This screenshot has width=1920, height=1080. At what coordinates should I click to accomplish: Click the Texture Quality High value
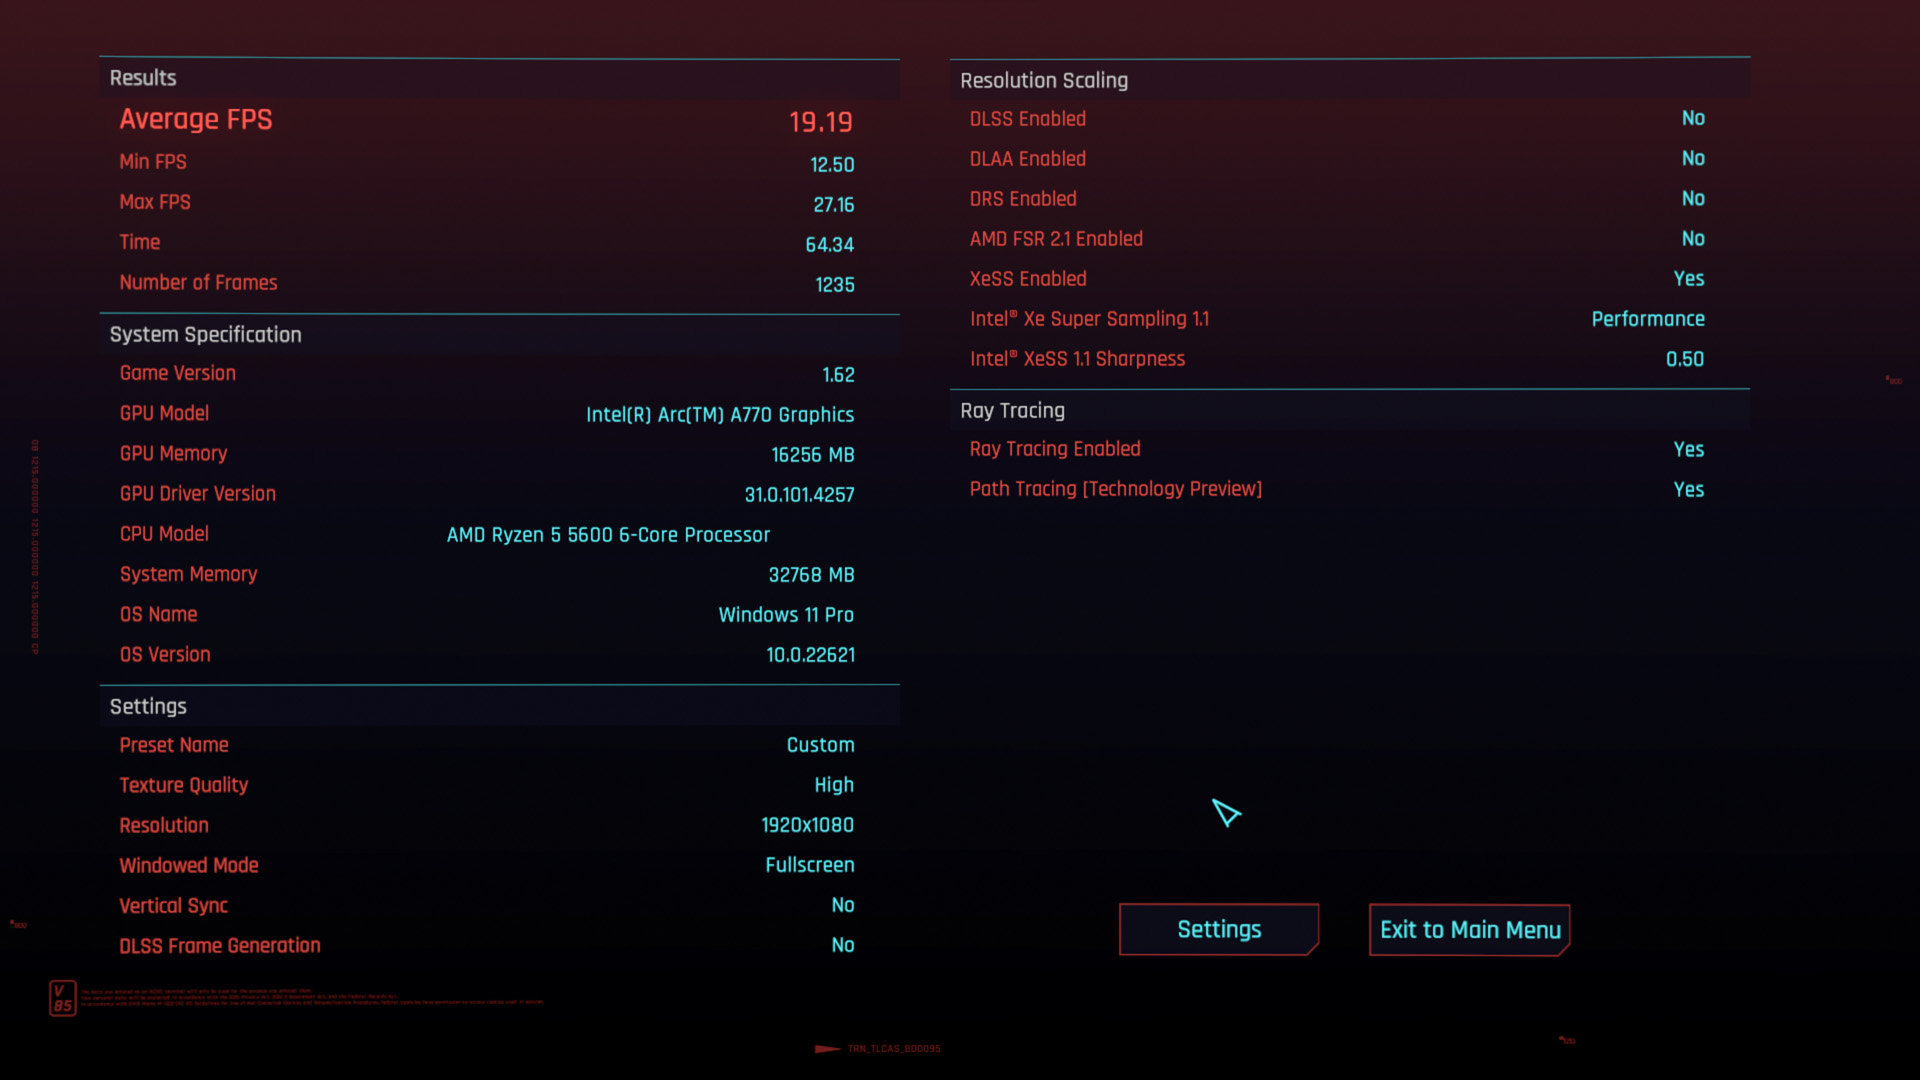[x=833, y=785]
